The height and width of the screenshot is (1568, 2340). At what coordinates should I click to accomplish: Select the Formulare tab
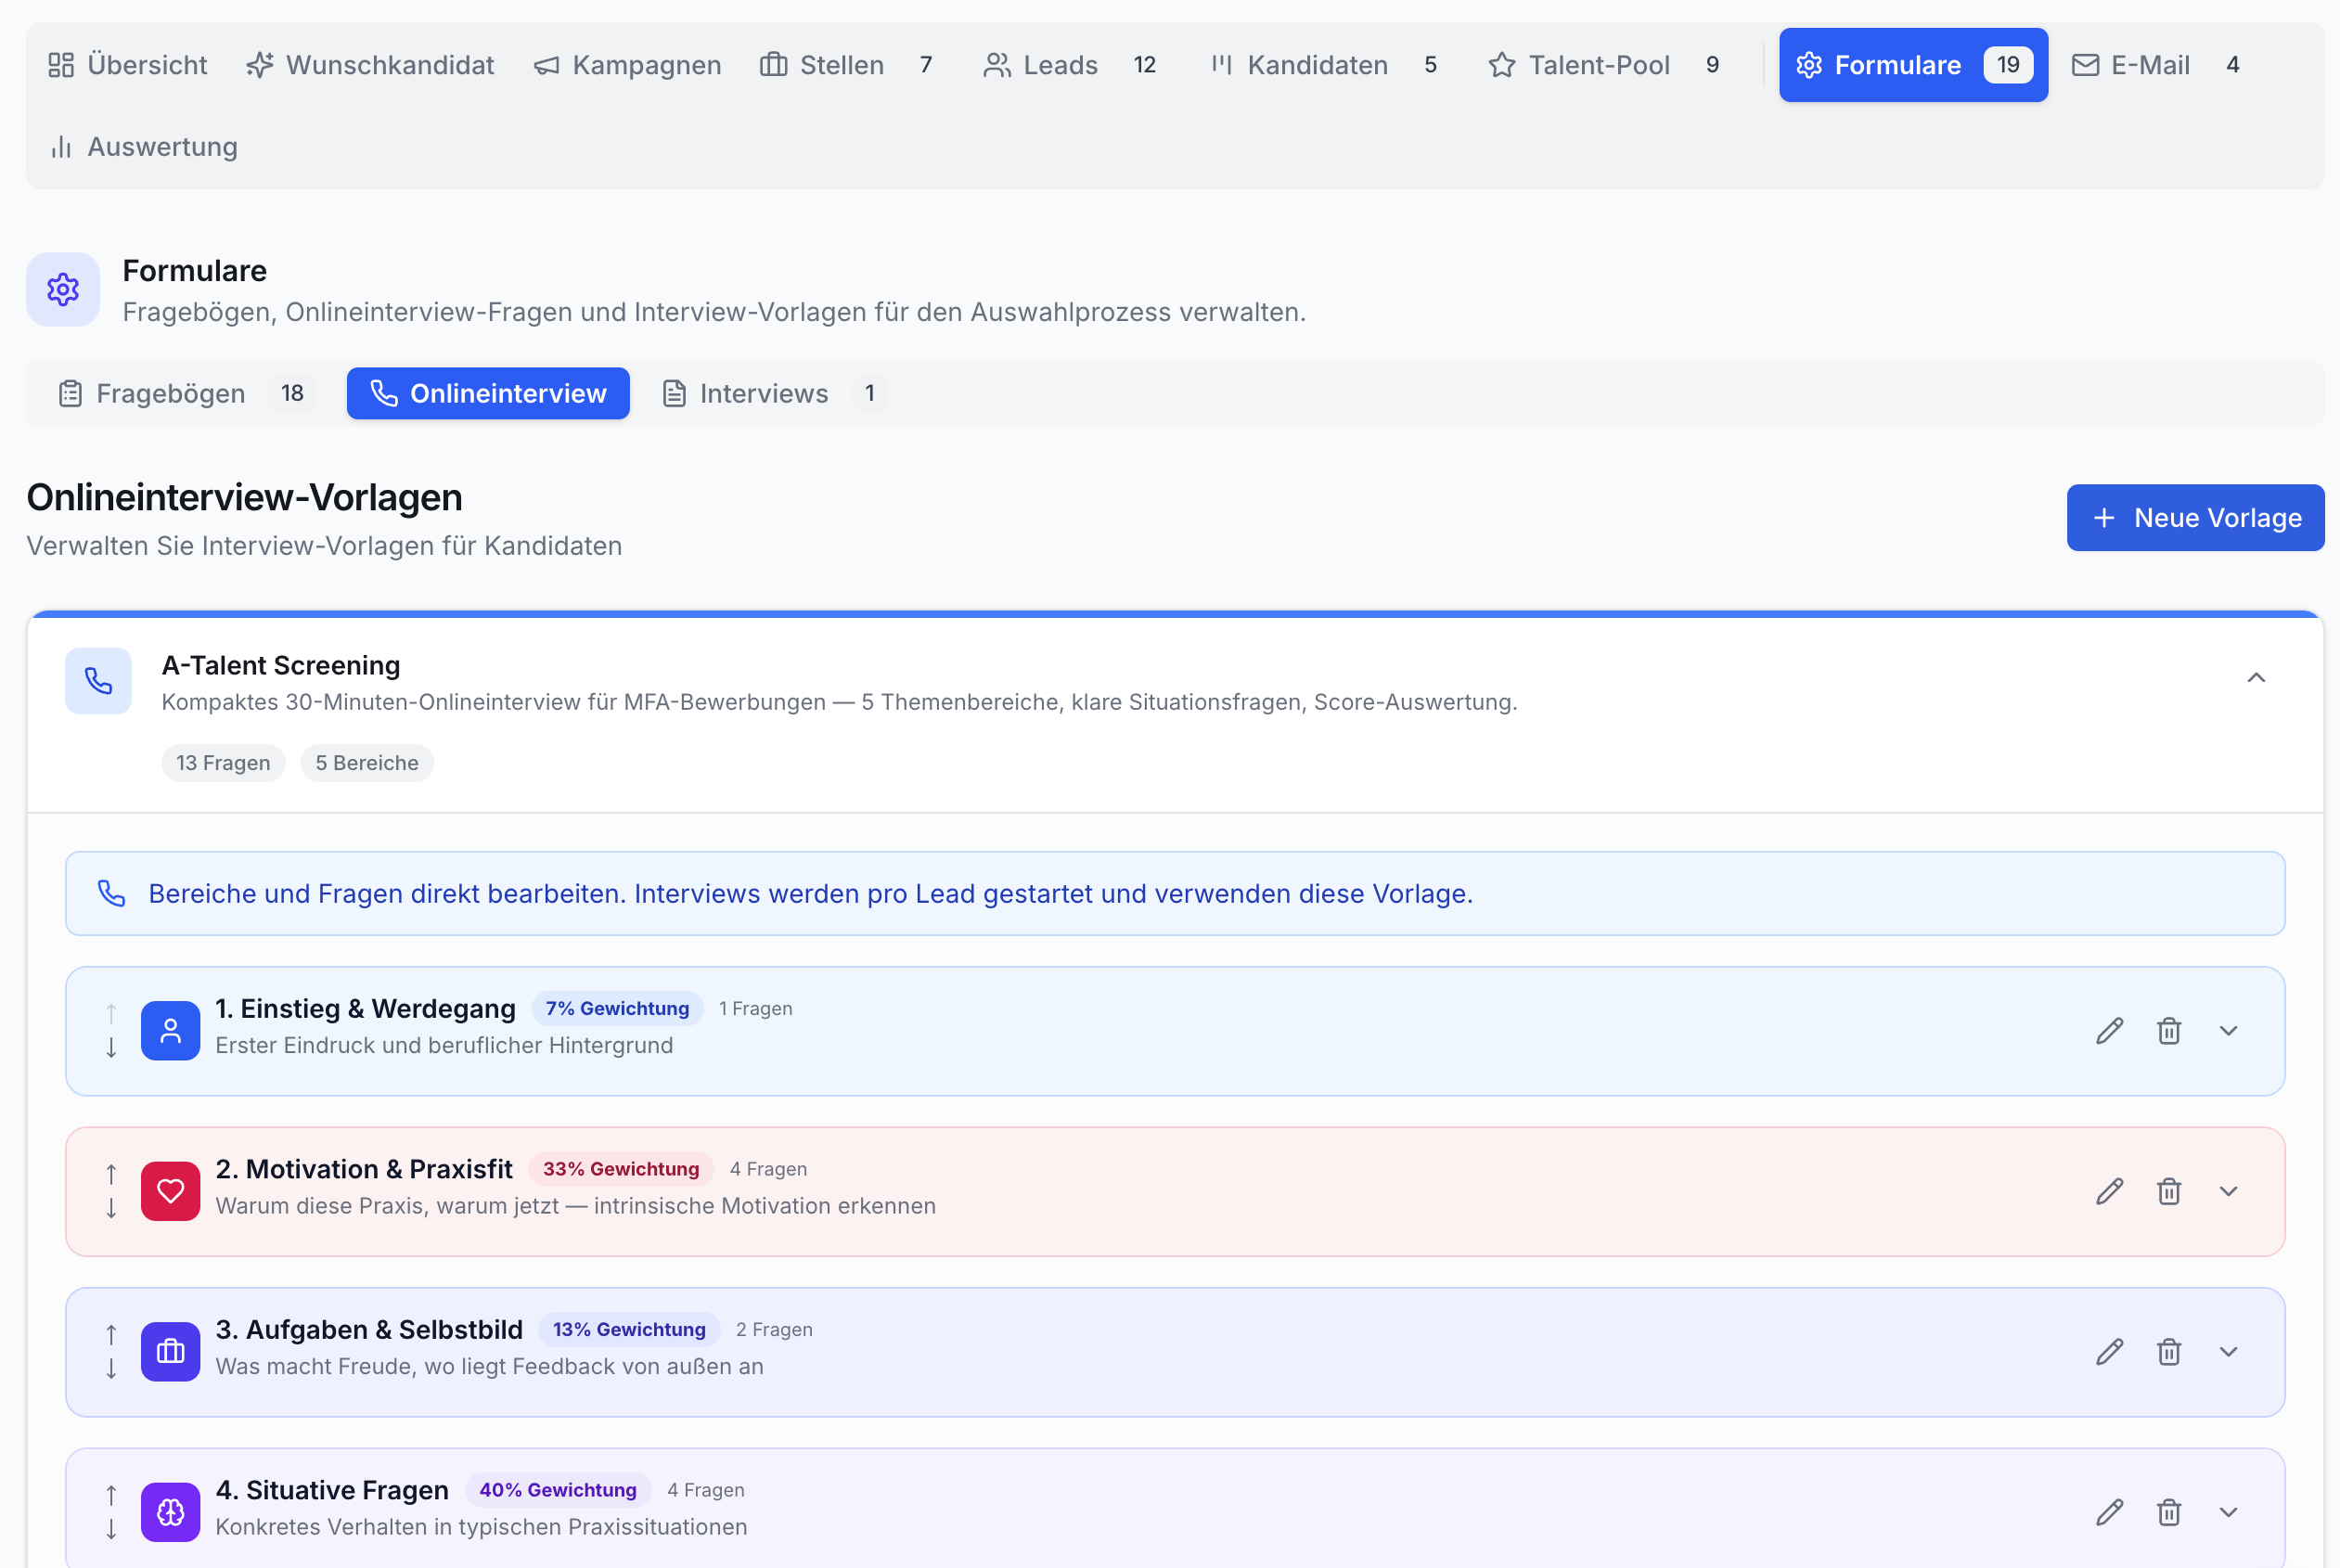[x=1913, y=65]
